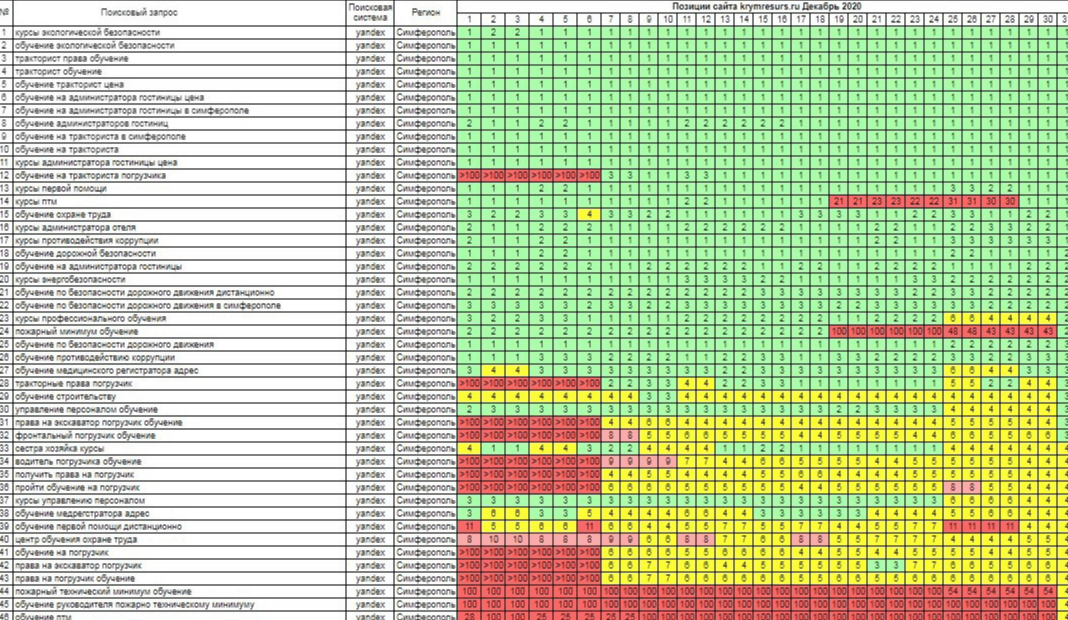
Task: Select the 'Регион' column header
Action: tap(426, 12)
